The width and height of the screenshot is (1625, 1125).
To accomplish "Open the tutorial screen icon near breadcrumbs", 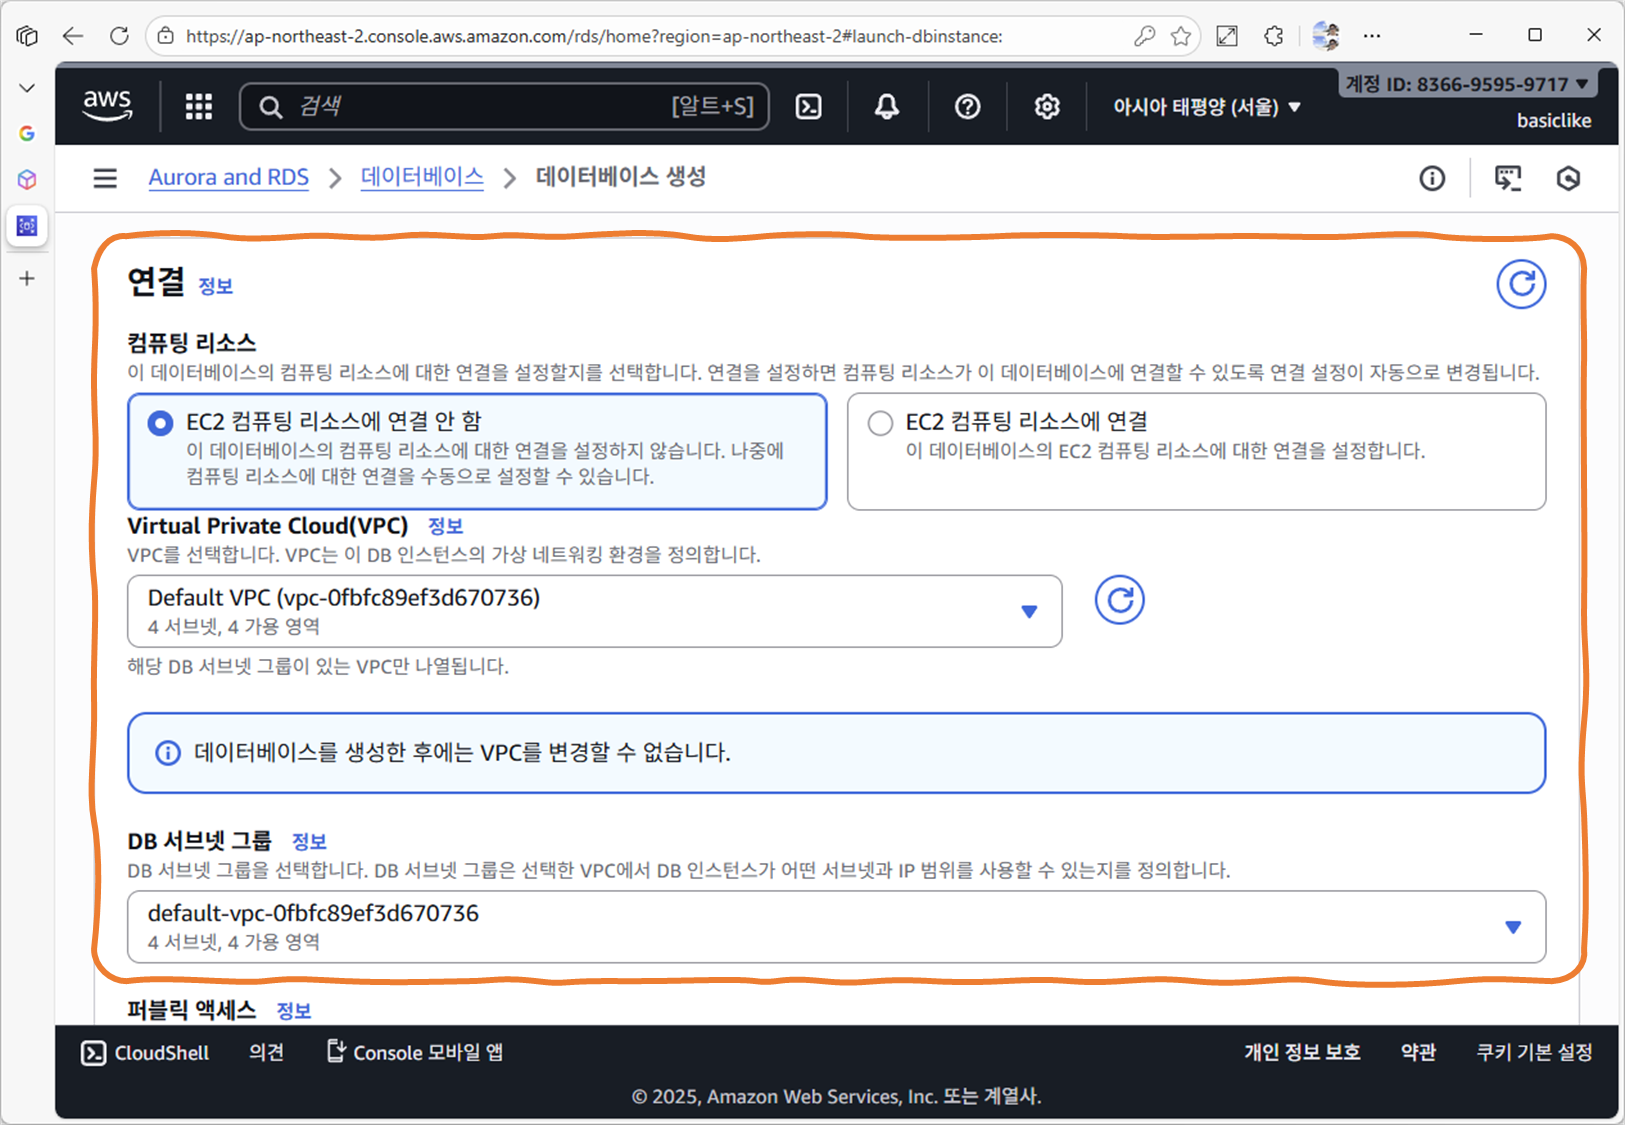I will (1508, 178).
